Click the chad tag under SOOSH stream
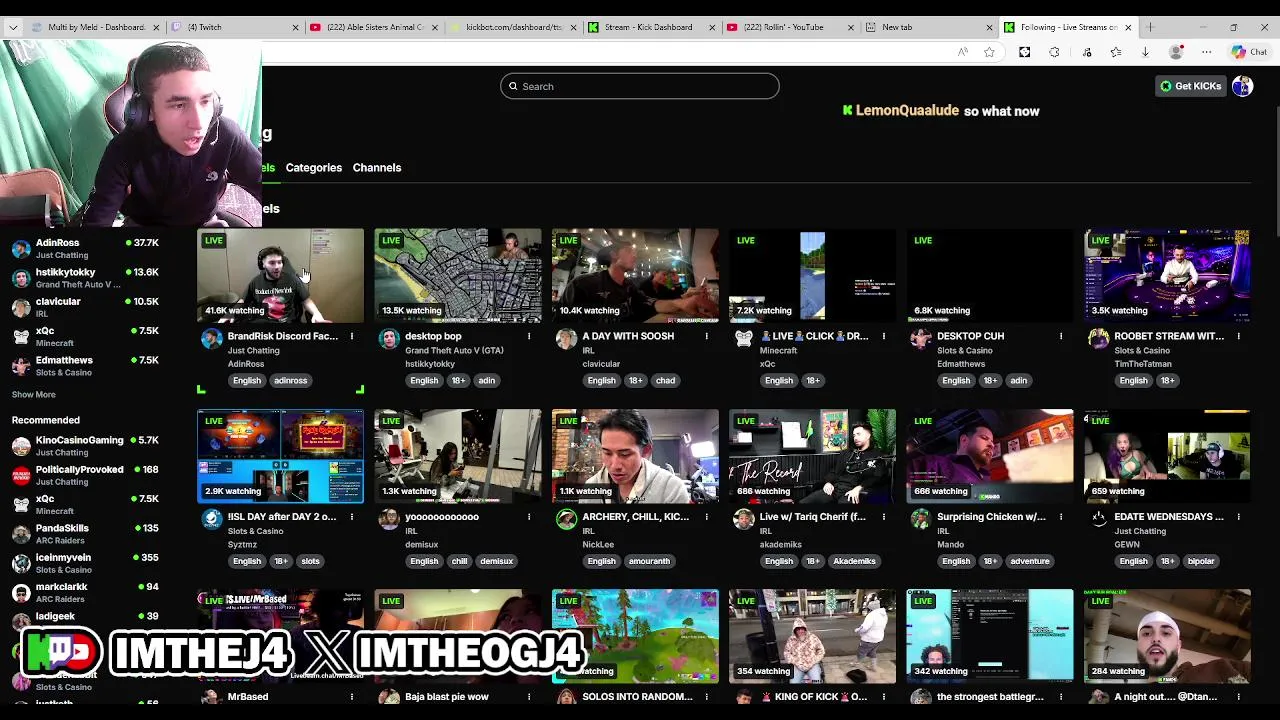The width and height of the screenshot is (1280, 720). tap(665, 380)
